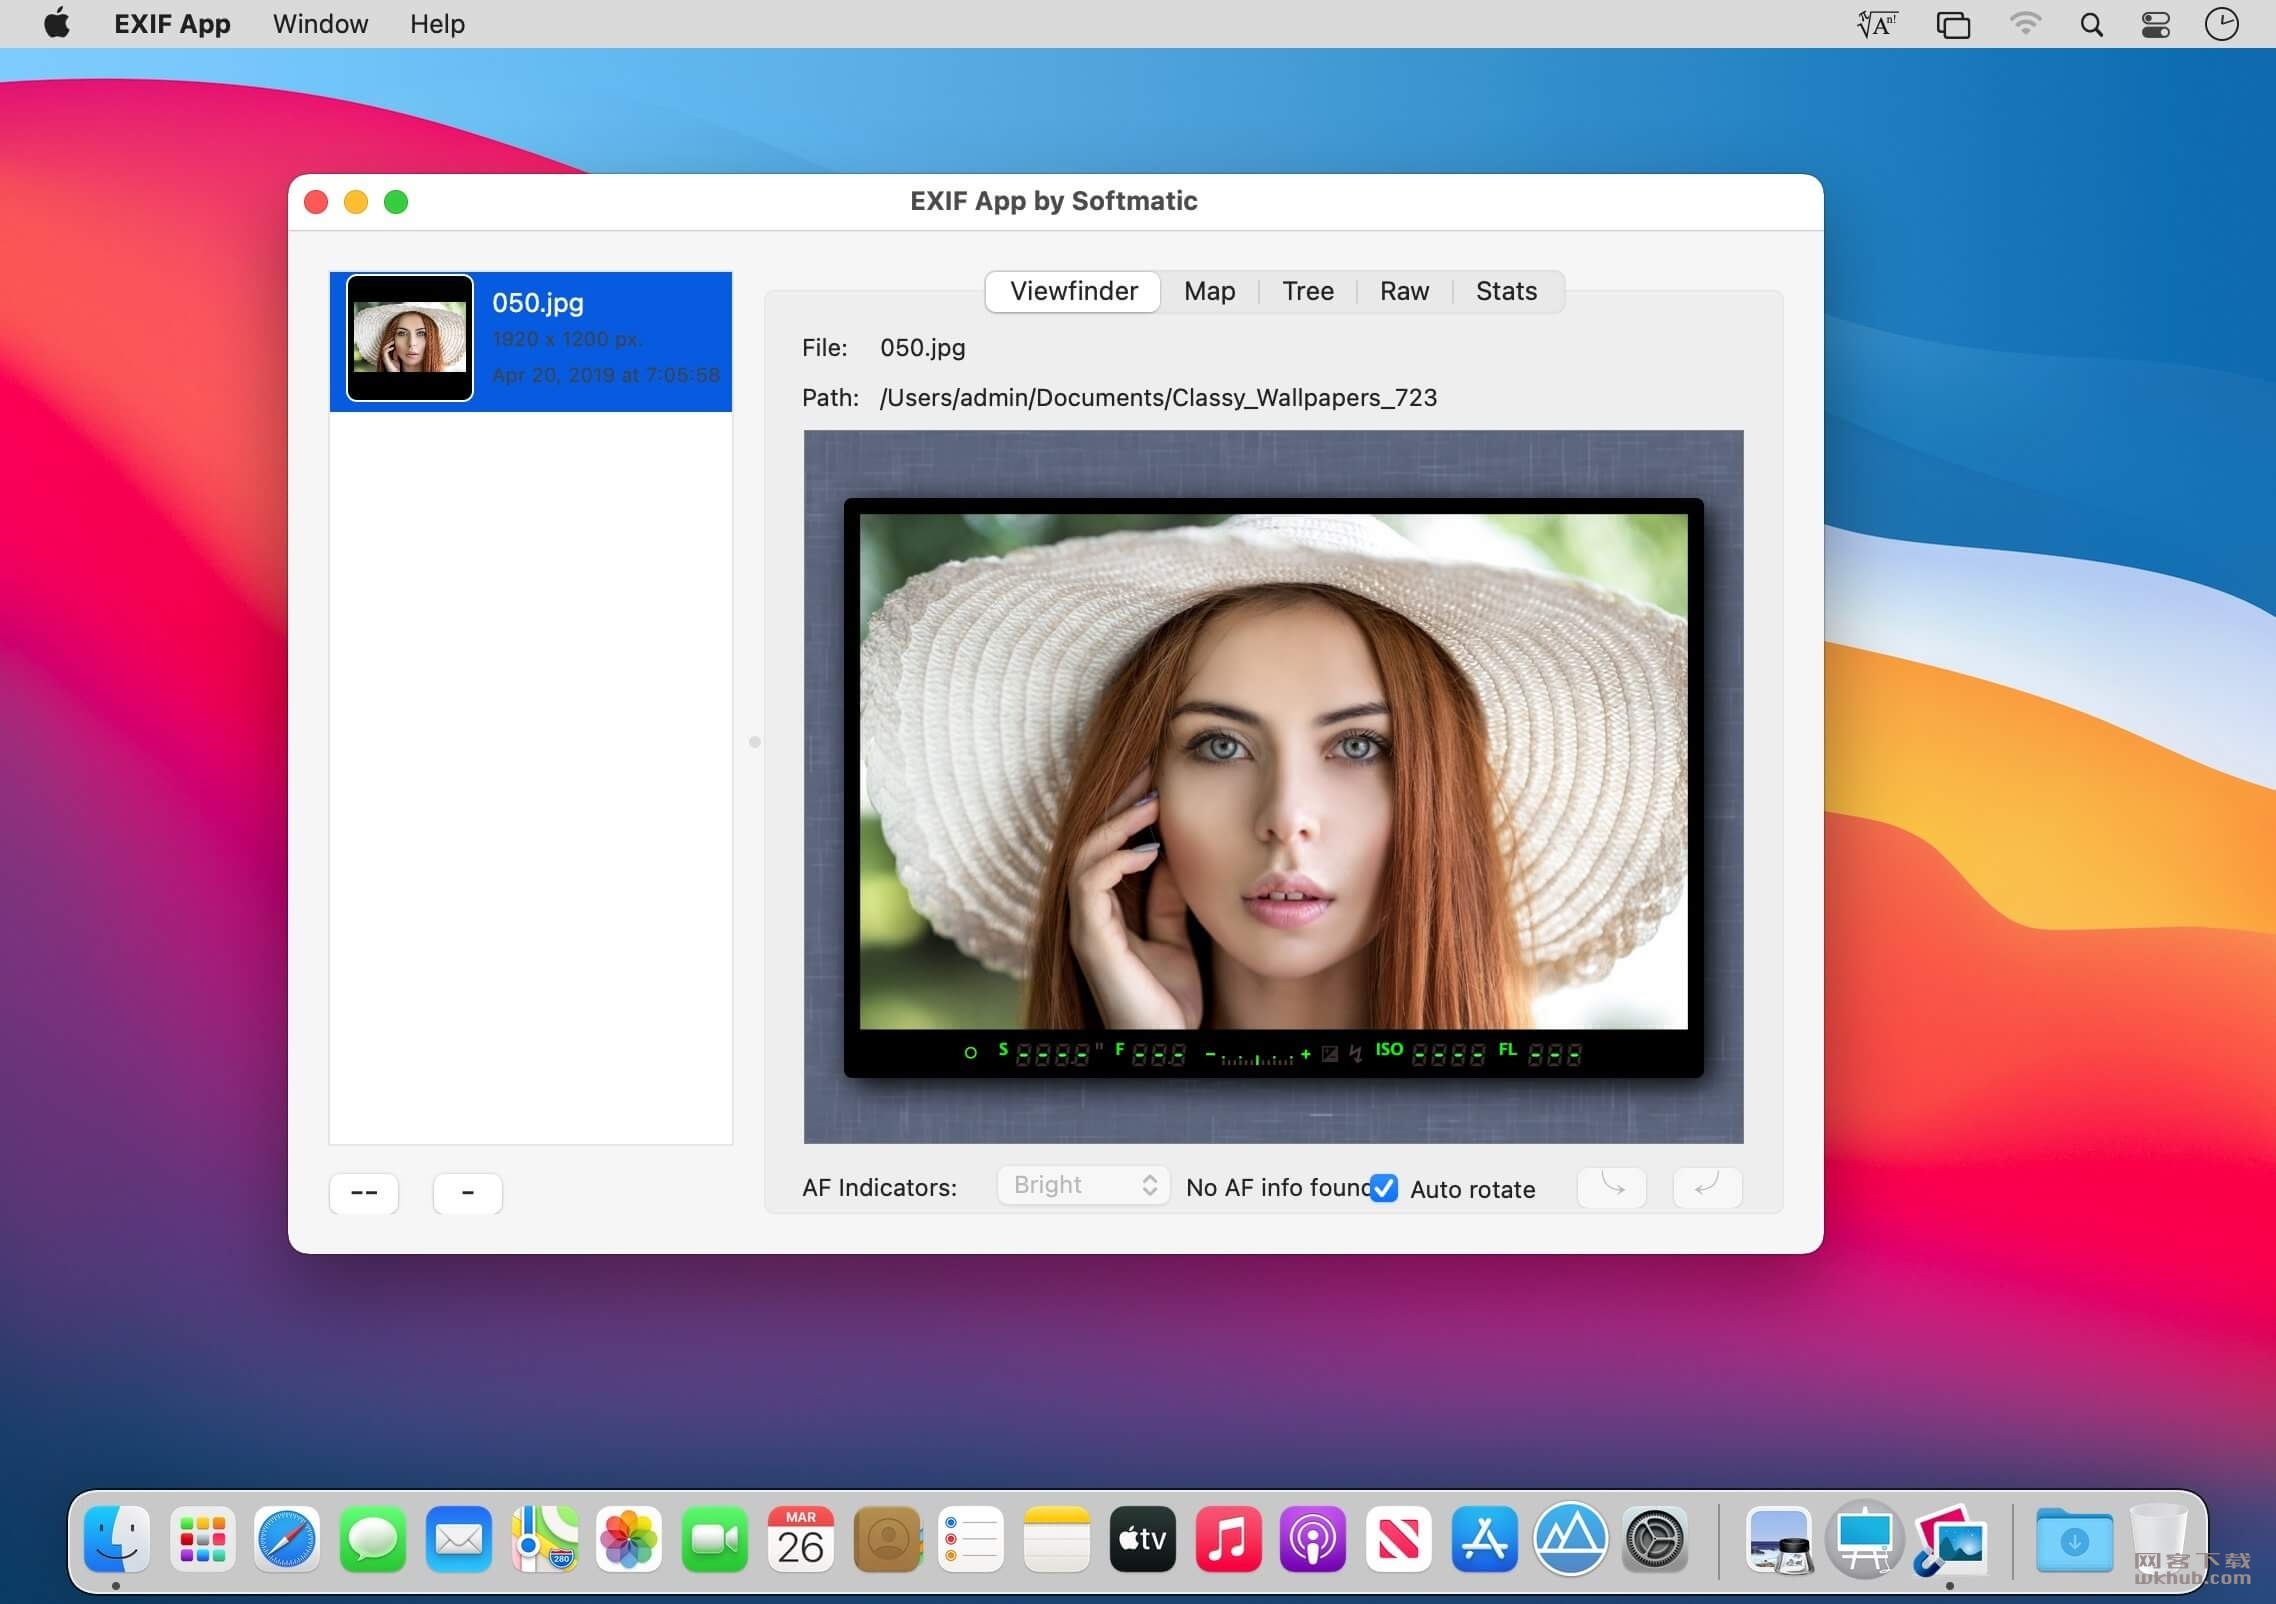Image resolution: width=2276 pixels, height=1604 pixels.
Task: Open System Preferences from the Dock
Action: [1655, 1539]
